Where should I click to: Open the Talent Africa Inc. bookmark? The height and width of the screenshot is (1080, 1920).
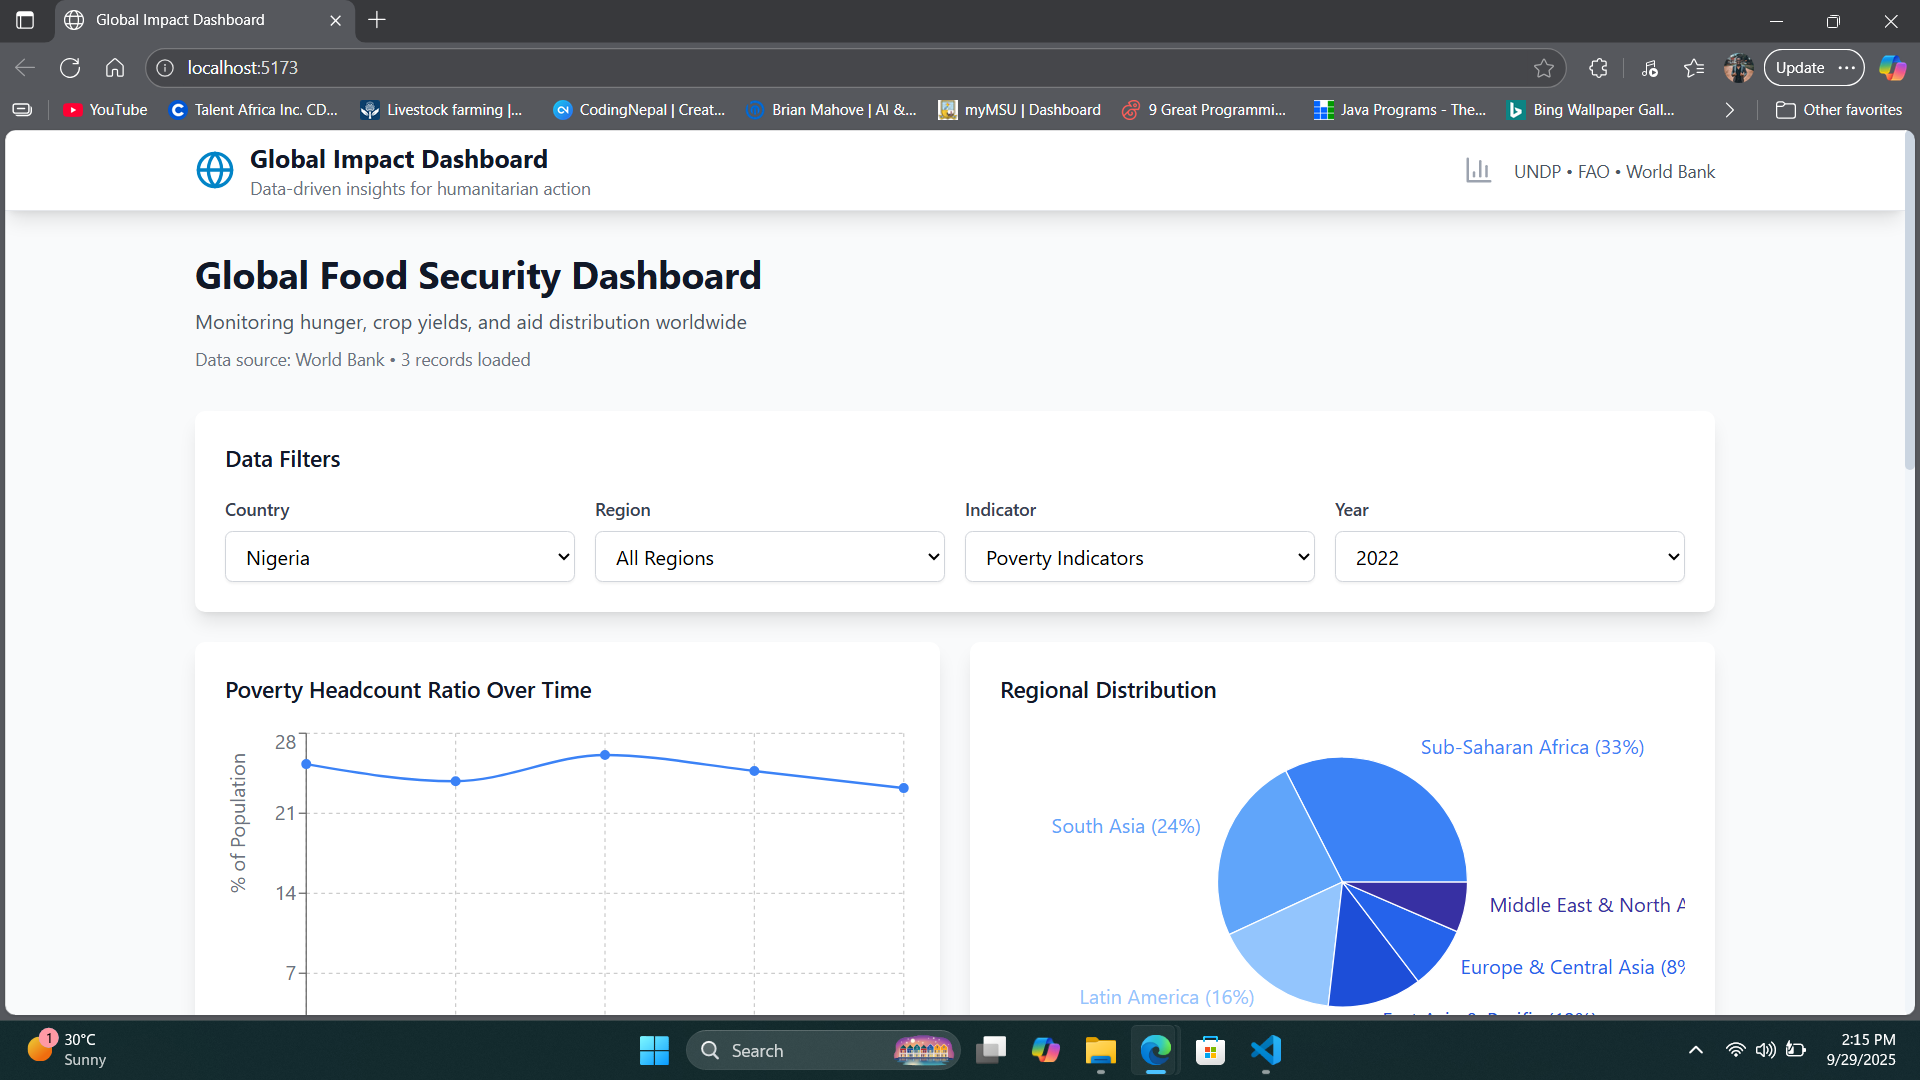(254, 110)
